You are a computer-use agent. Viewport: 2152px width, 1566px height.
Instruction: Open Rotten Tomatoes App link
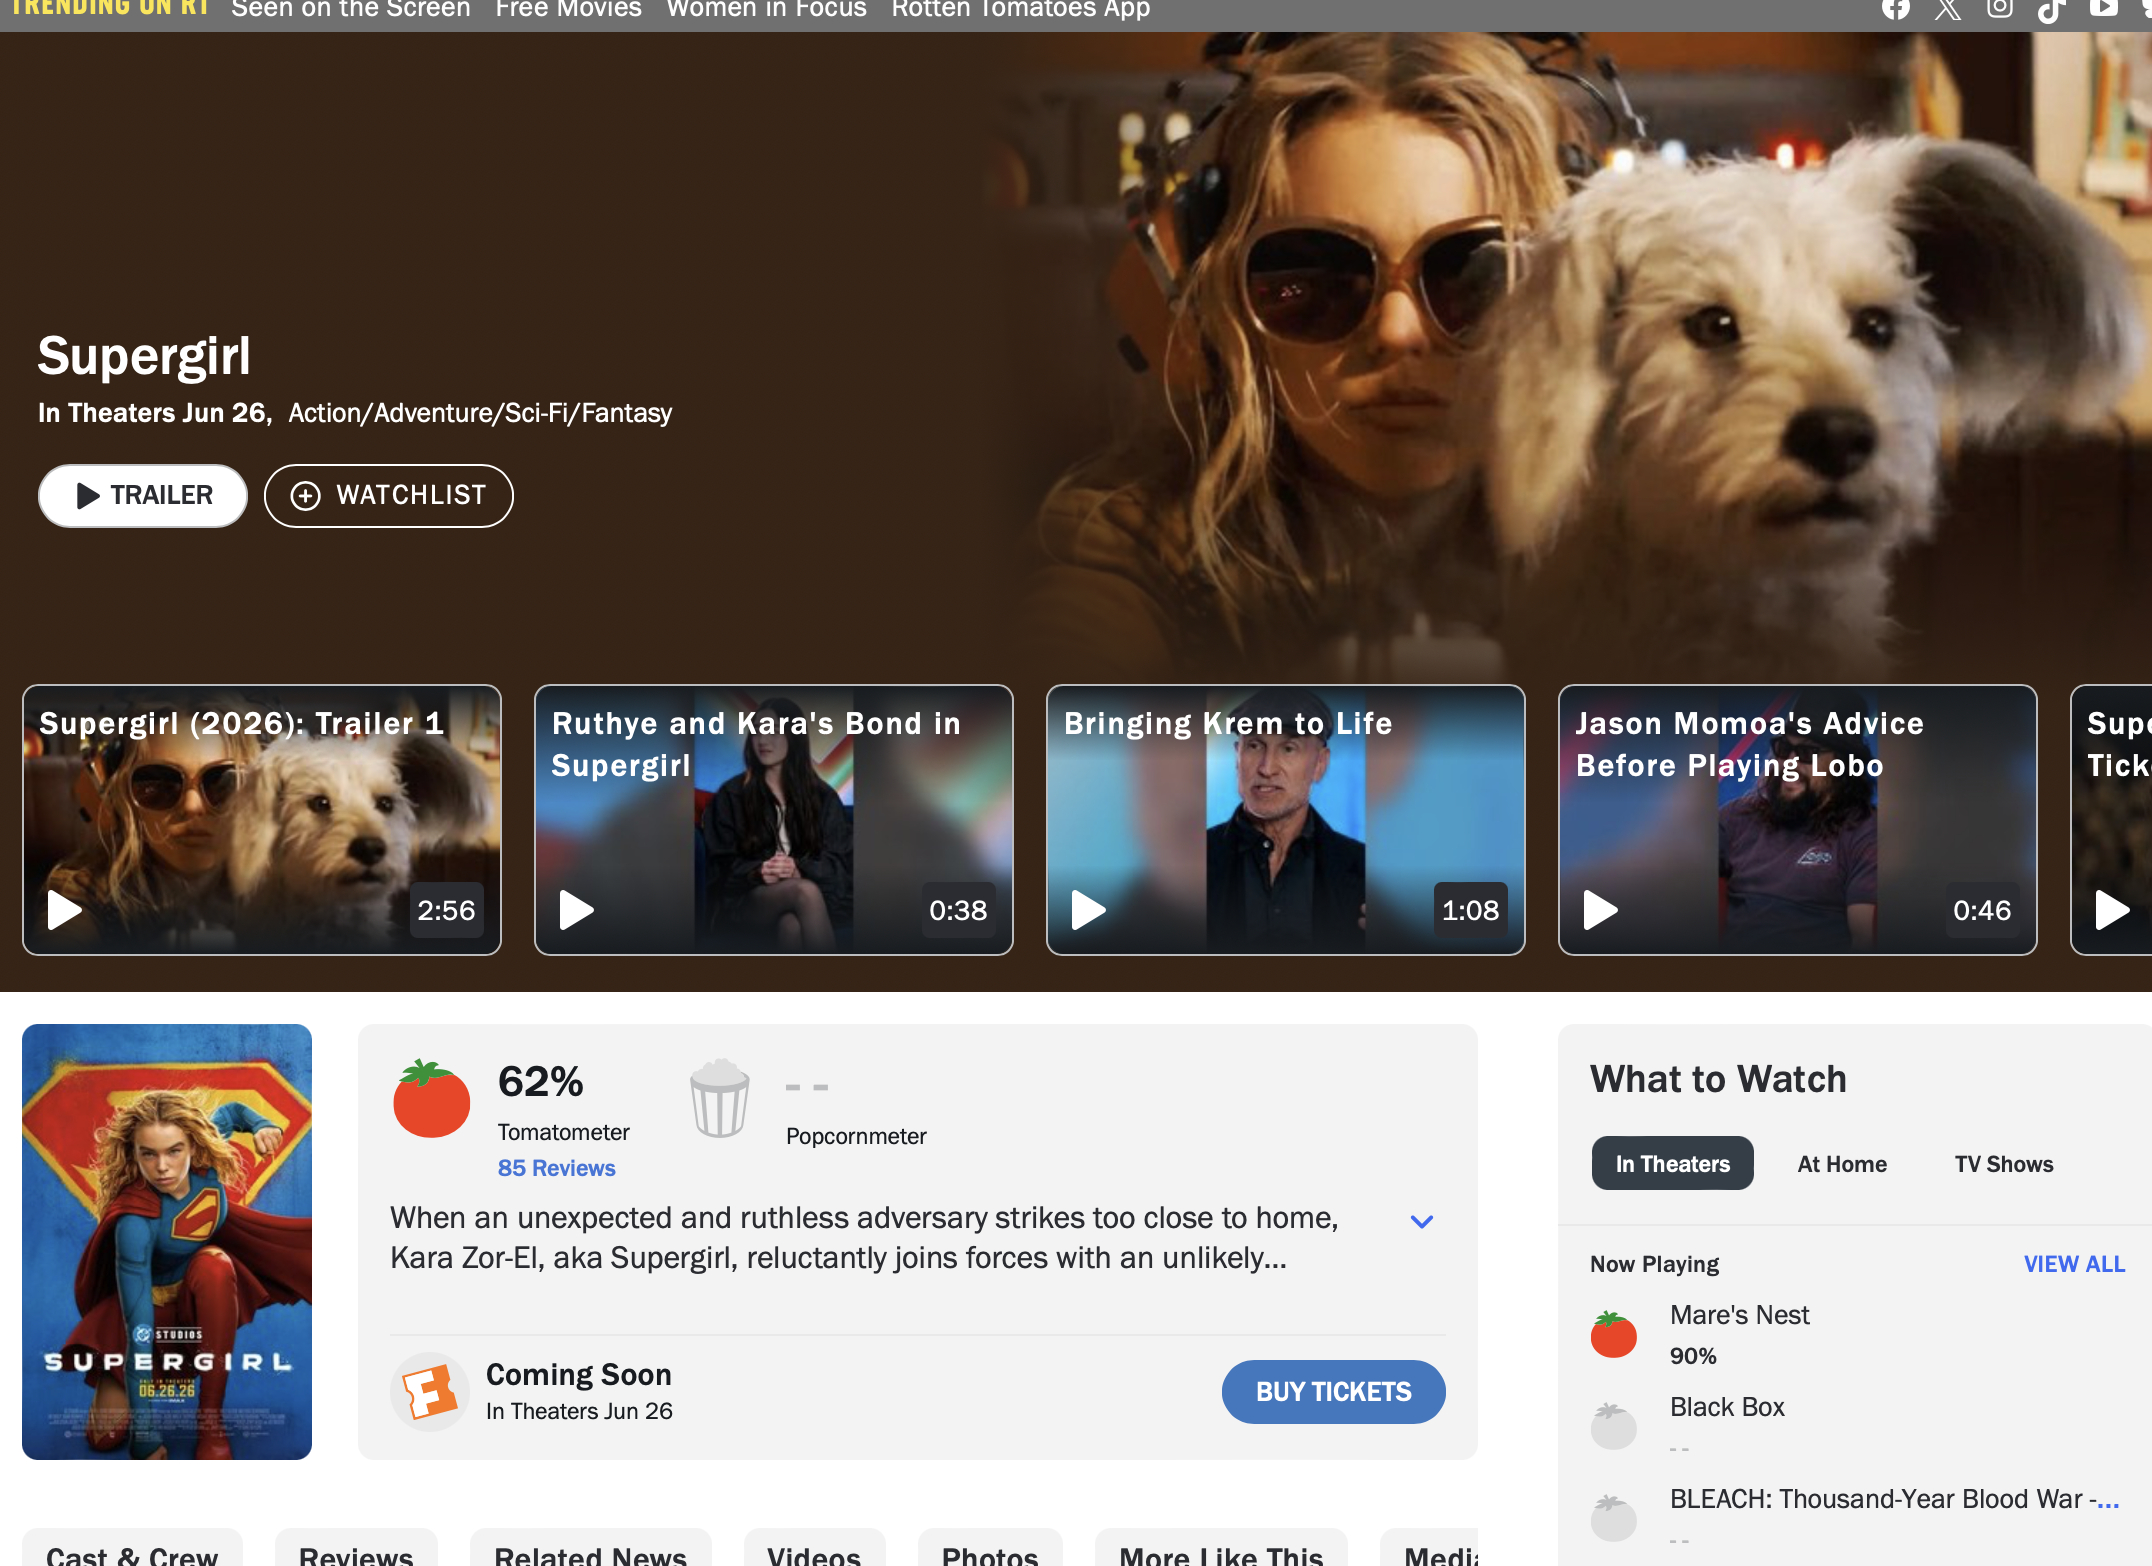point(1021,9)
